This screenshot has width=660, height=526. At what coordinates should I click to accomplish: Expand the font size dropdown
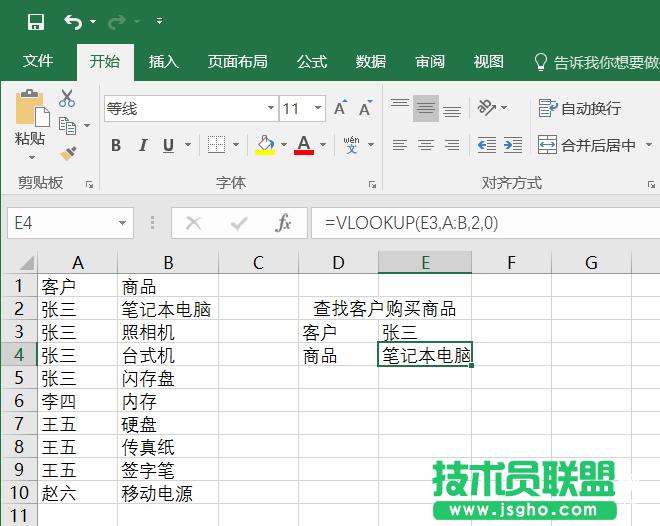(318, 108)
